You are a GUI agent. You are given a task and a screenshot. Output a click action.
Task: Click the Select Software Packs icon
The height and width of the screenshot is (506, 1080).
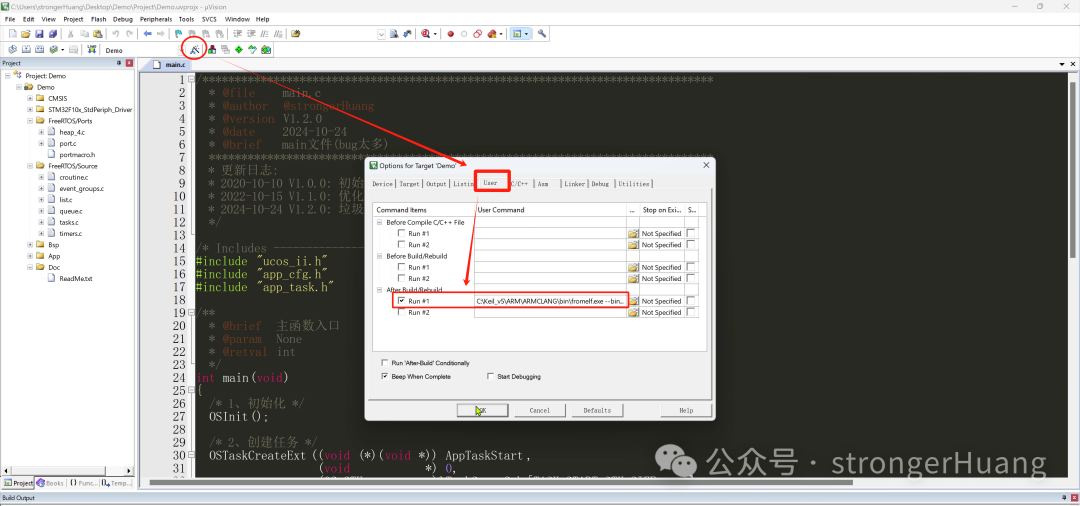(x=252, y=50)
